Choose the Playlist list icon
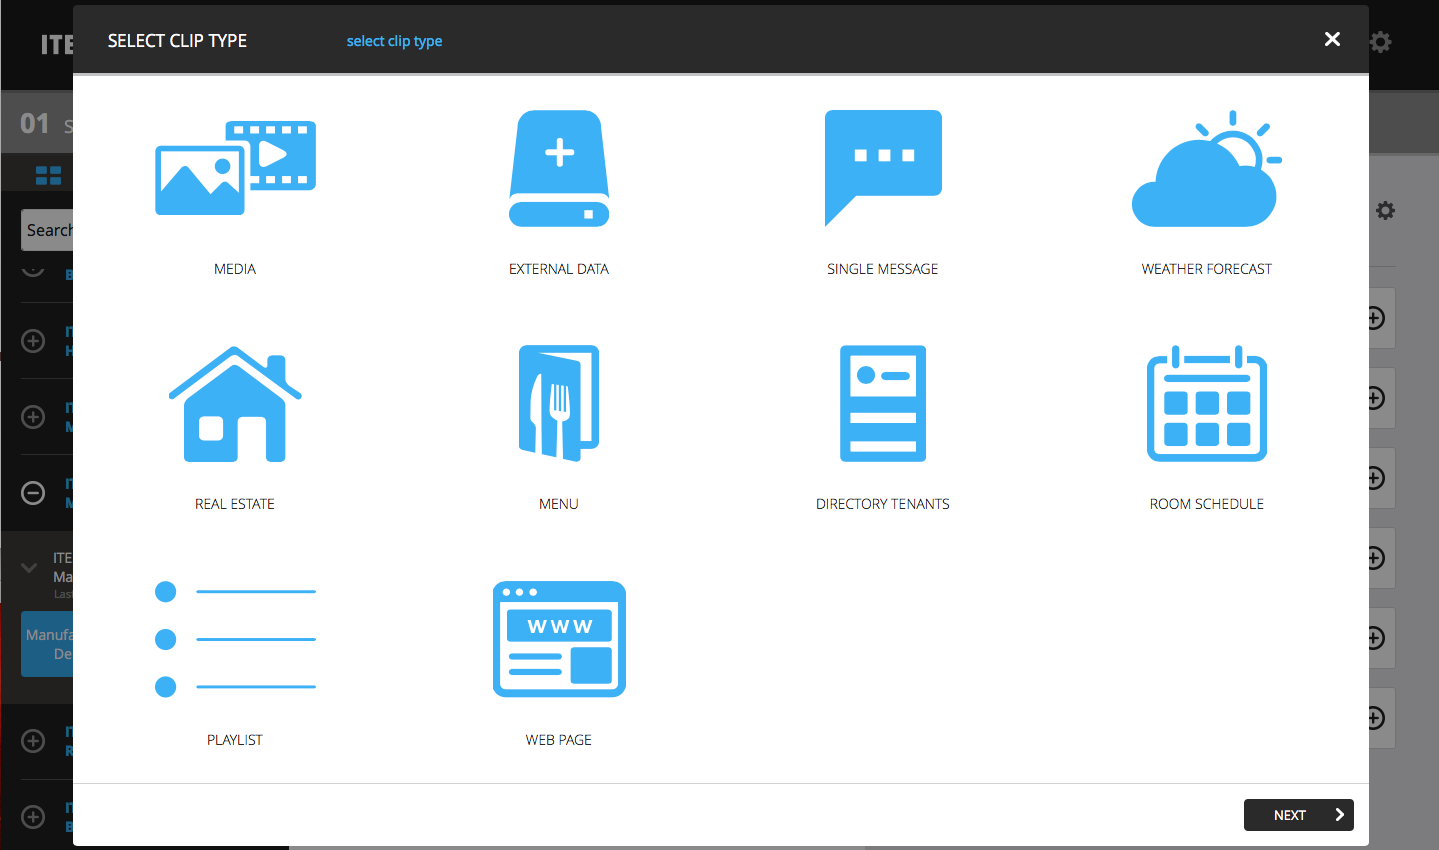Screen dimensions: 1439x850 pyautogui.click(x=235, y=639)
